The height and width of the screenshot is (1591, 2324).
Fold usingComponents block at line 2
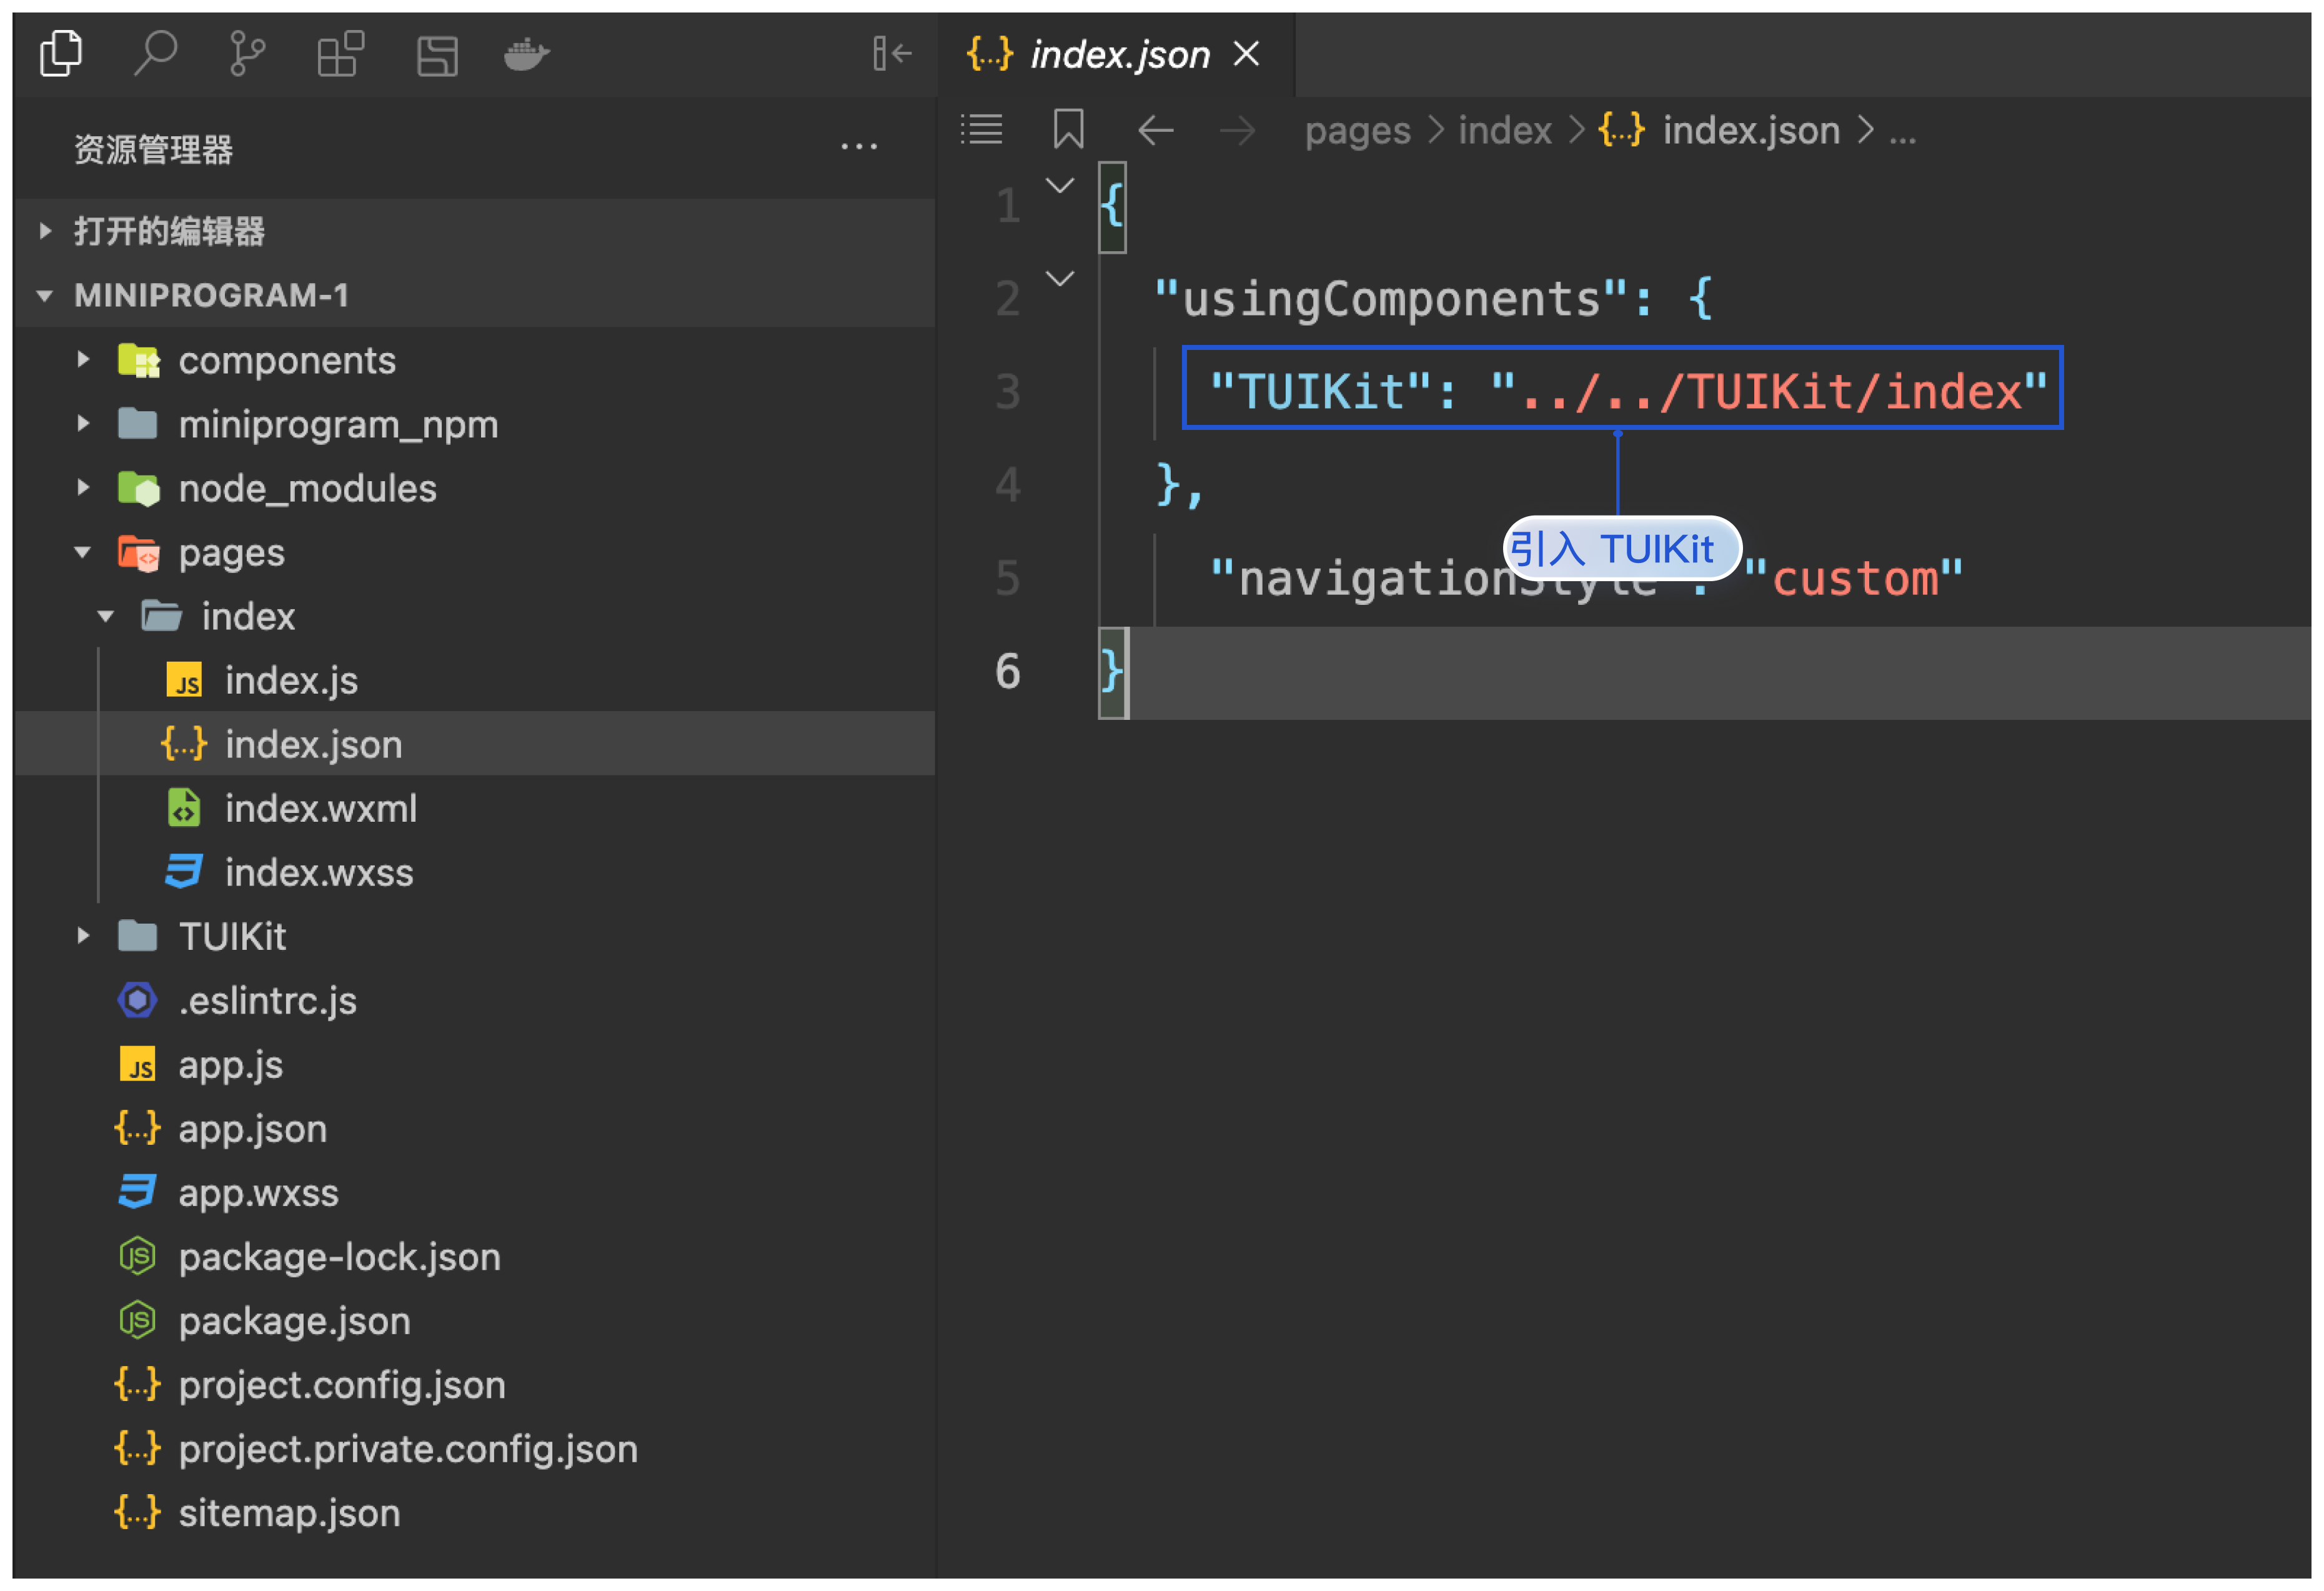point(1060,278)
